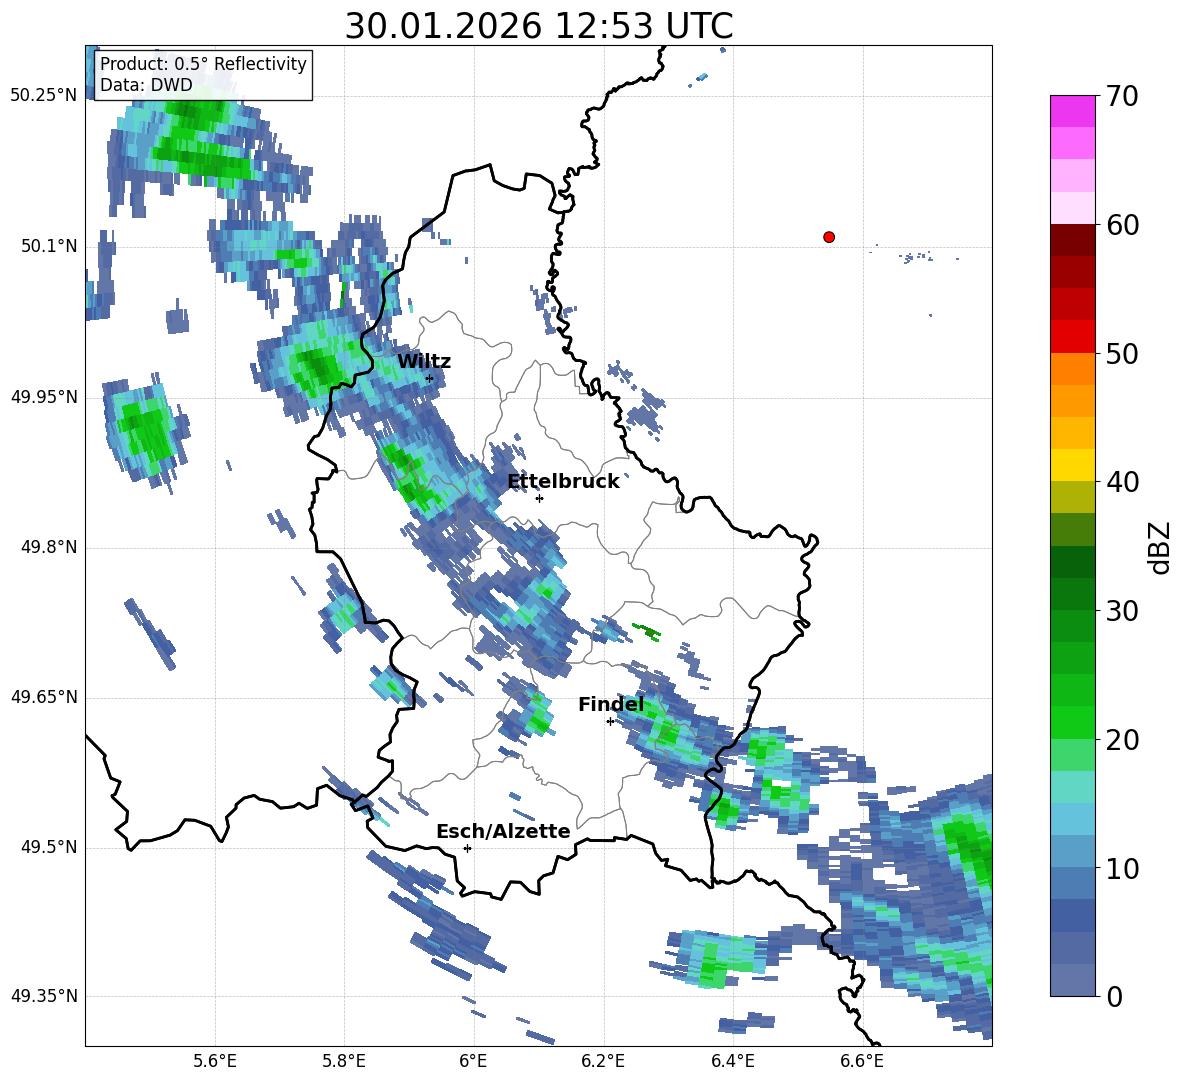The height and width of the screenshot is (1081, 1184).
Task: Click the yellow colorbar segment above 40
Action: pyautogui.click(x=1073, y=465)
